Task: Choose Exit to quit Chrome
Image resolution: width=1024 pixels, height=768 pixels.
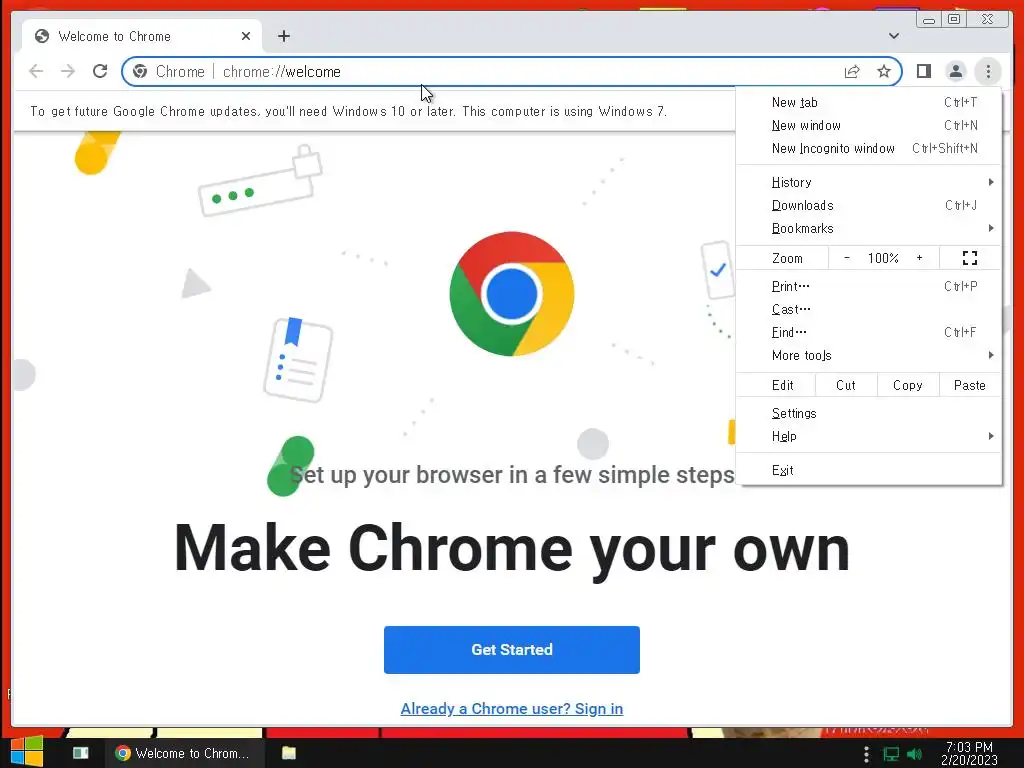Action: (x=869, y=470)
